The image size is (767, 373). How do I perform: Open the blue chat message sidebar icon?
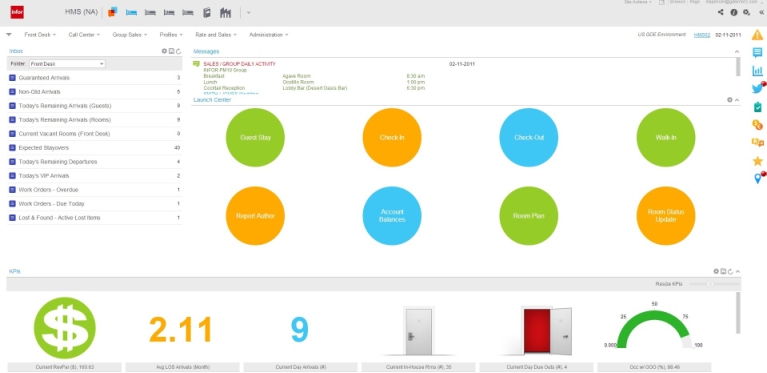pyautogui.click(x=757, y=53)
